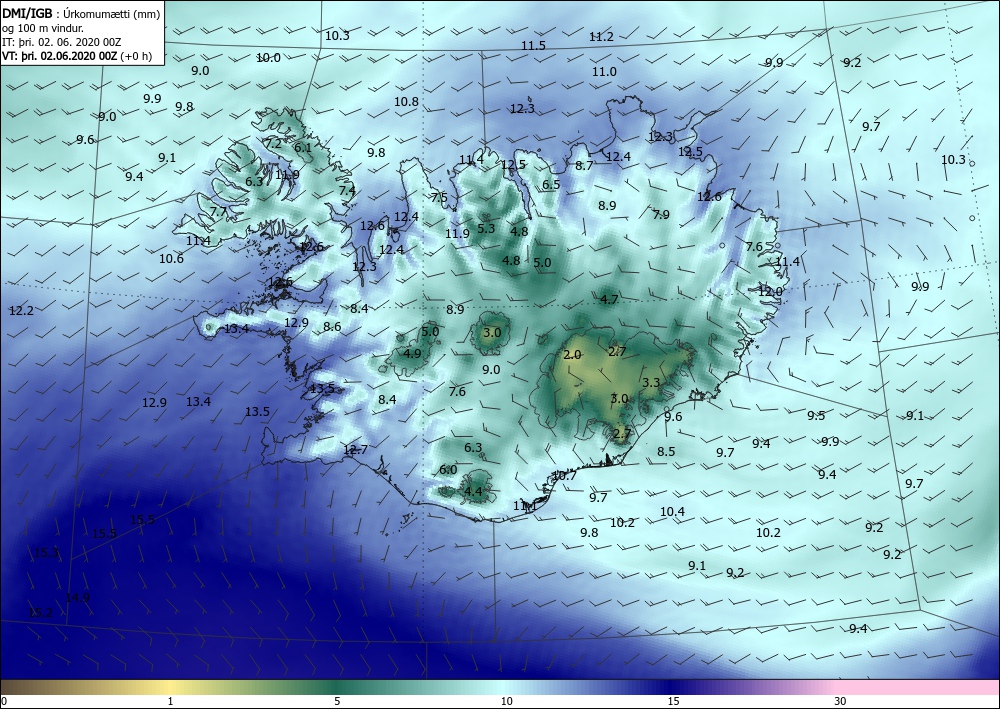The image size is (1000, 709).
Task: Click the map value '15.2'
Action: pyautogui.click(x=41, y=613)
